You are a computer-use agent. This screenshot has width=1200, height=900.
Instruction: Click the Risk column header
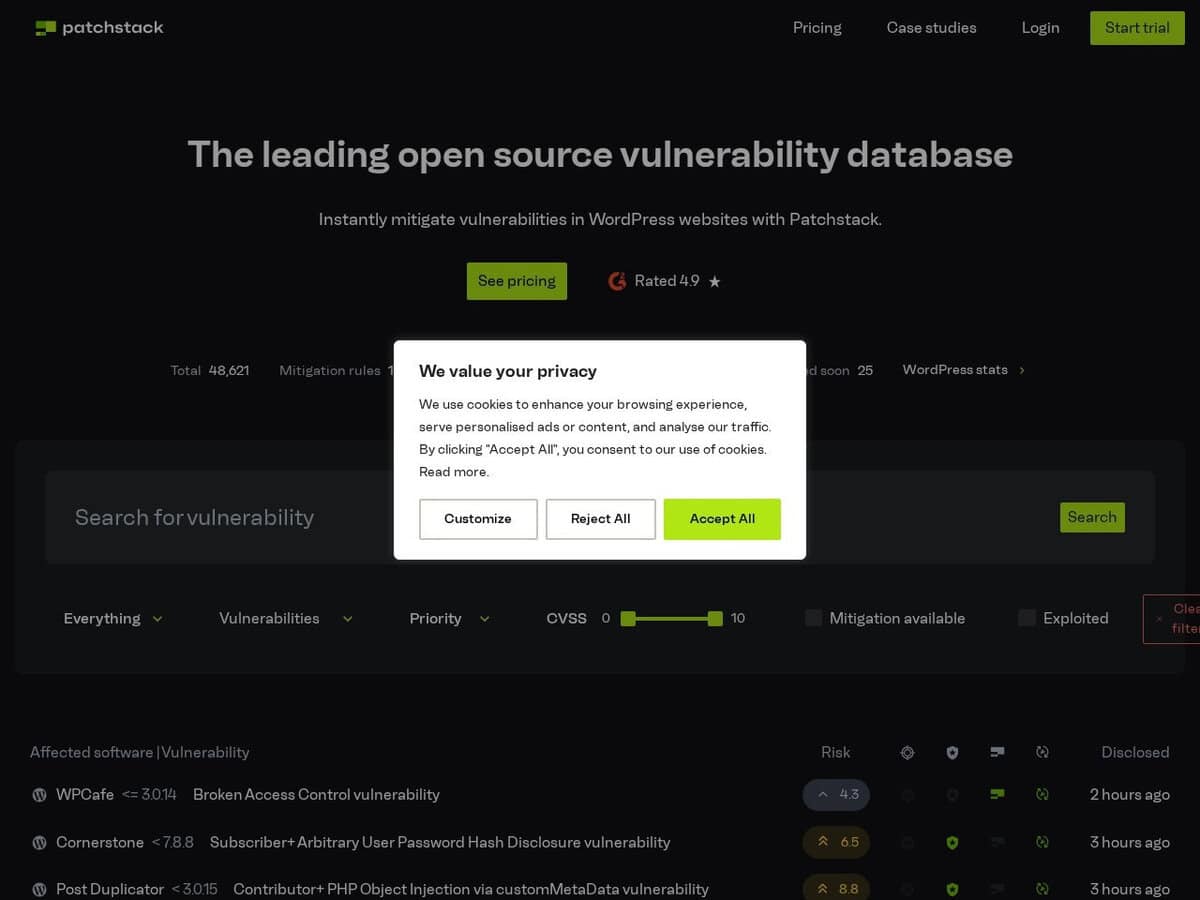[836, 752]
